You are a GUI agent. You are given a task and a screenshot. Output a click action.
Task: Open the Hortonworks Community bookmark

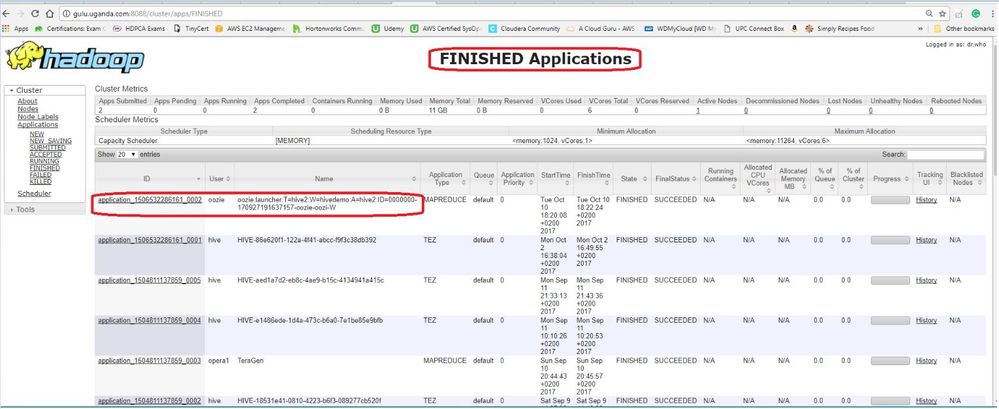tap(327, 29)
